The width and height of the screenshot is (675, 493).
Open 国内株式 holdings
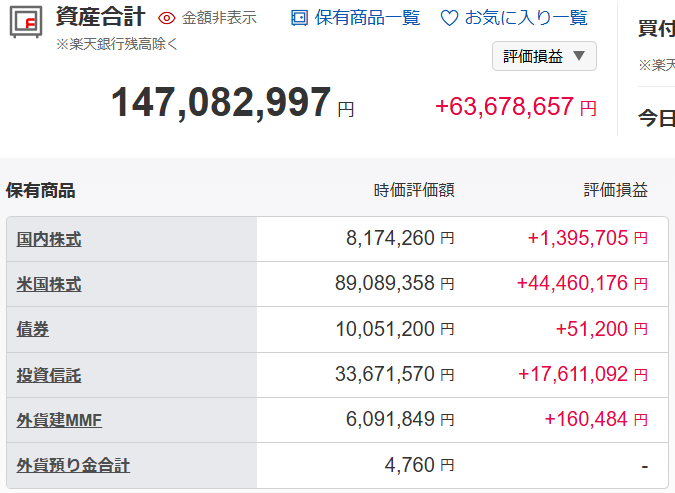[x=49, y=239]
